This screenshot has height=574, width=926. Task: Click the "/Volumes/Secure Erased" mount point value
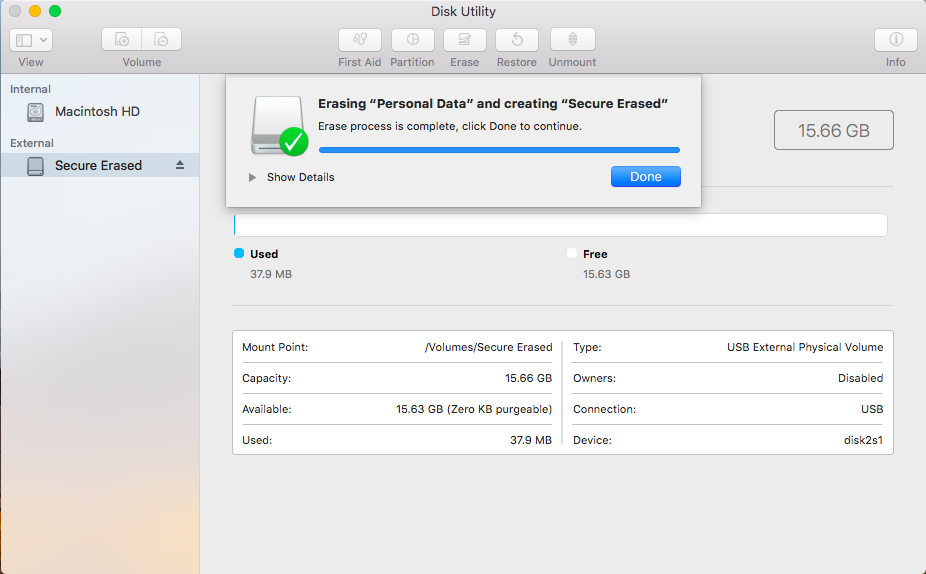pos(488,347)
